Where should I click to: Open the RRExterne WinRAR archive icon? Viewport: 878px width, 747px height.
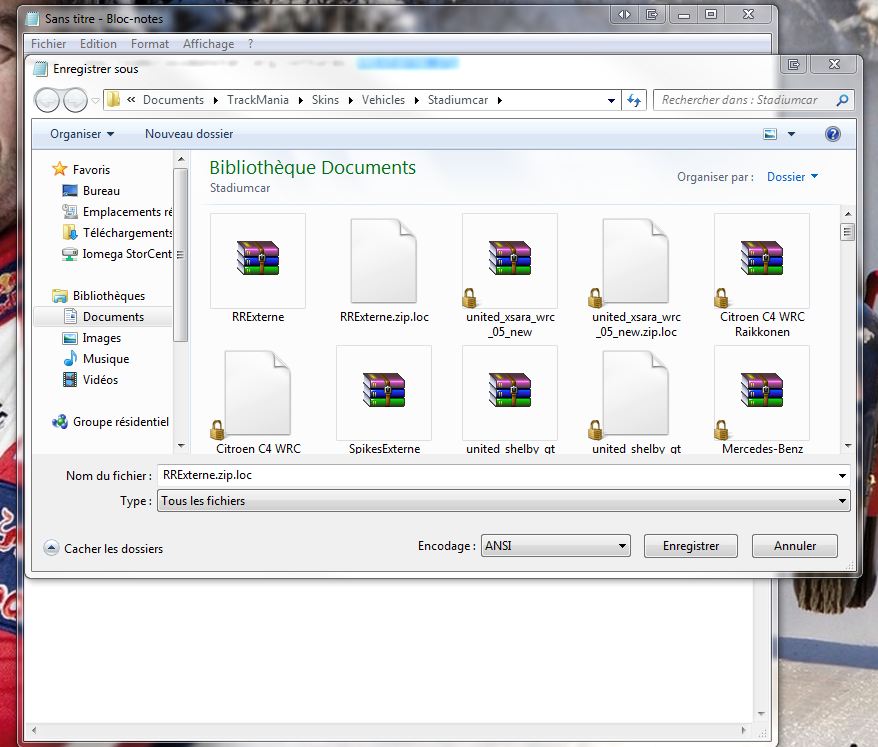click(258, 258)
